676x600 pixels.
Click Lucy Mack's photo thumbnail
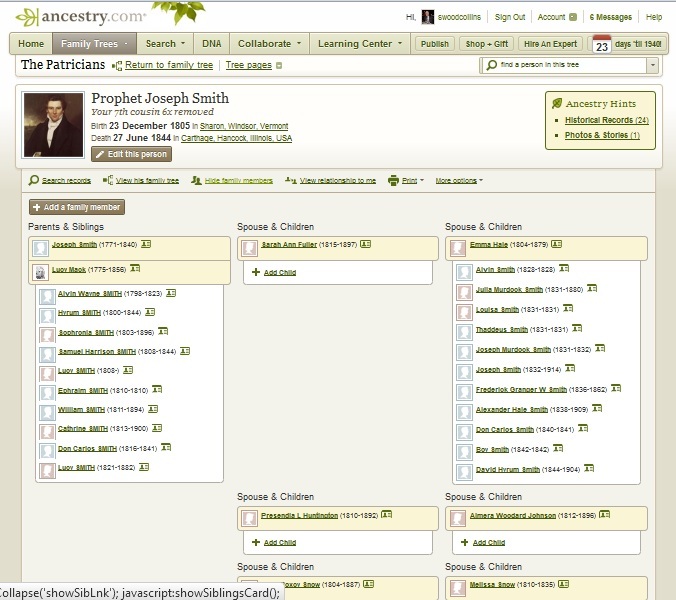(40, 272)
